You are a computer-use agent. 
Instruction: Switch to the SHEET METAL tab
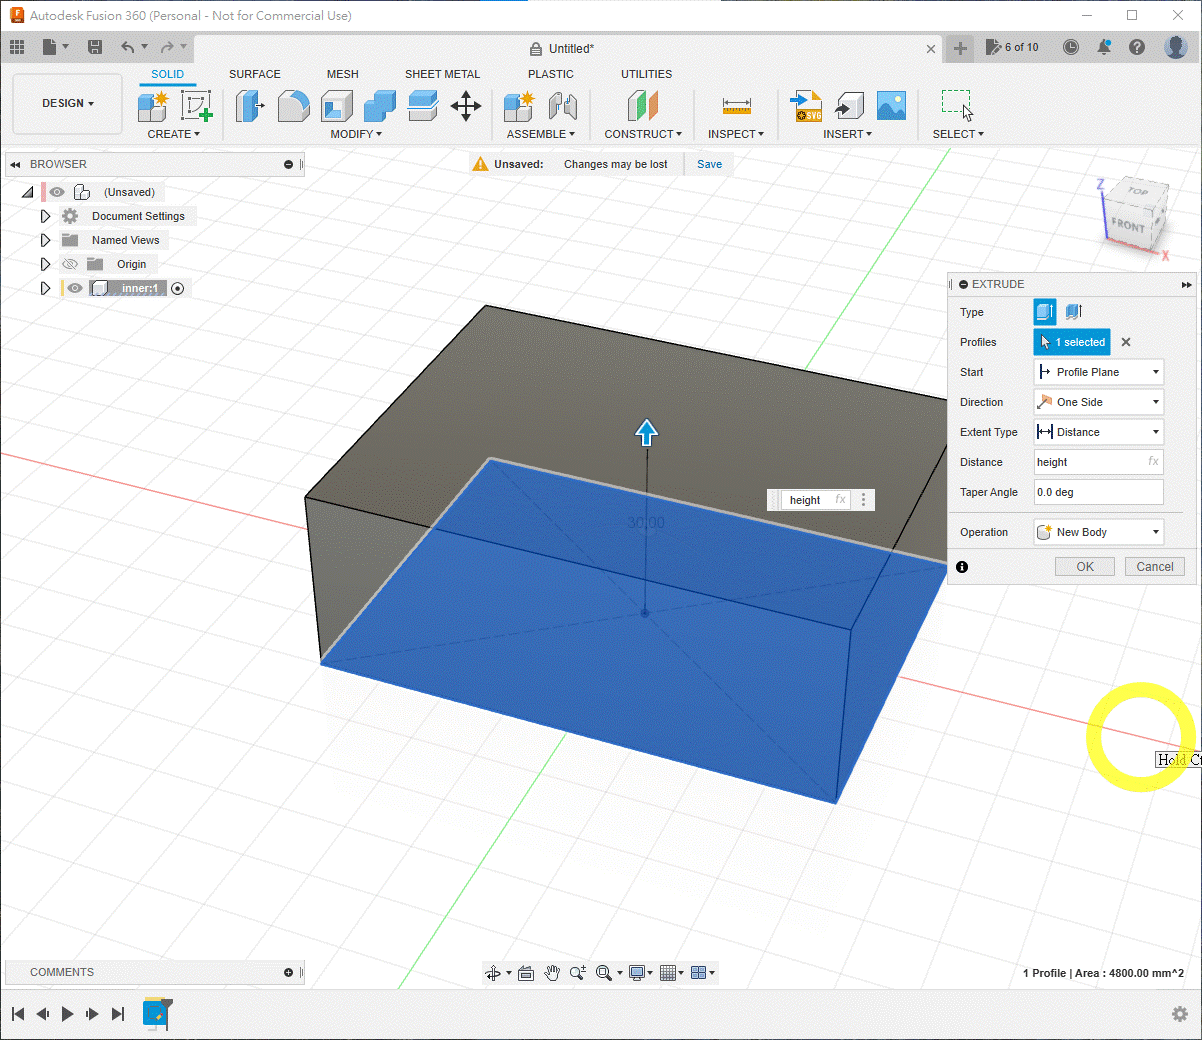click(442, 74)
